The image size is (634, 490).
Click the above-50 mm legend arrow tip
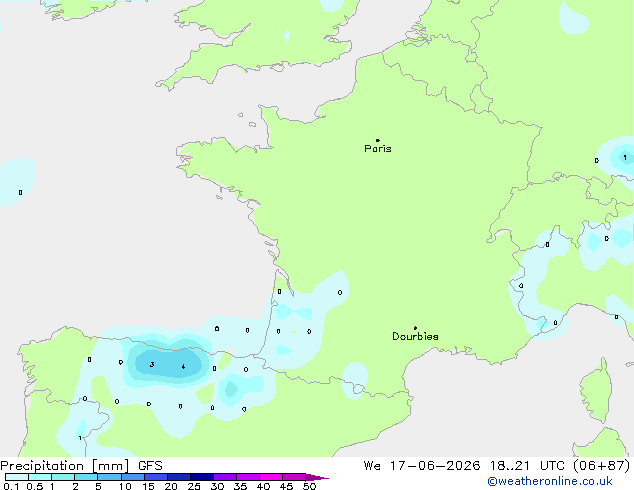[x=317, y=477]
